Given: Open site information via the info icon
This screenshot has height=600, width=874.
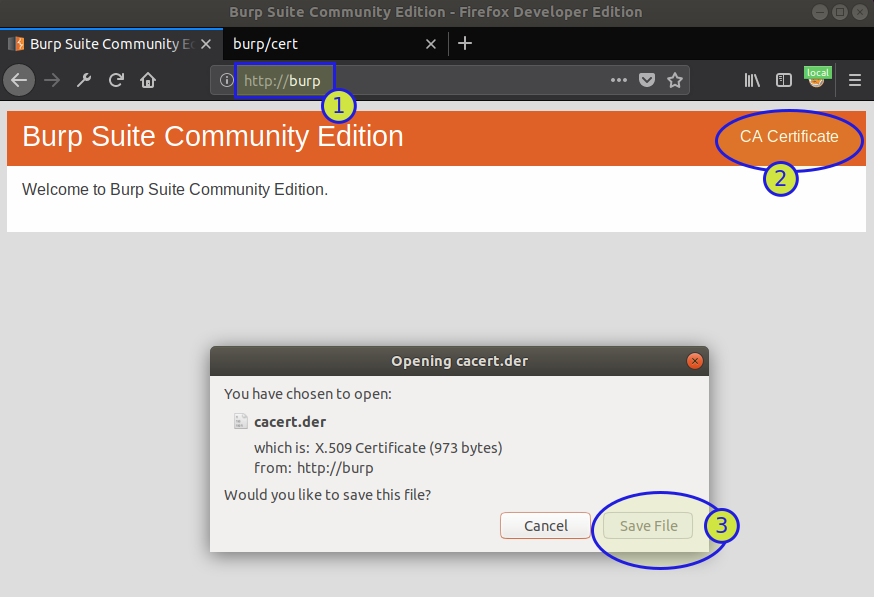Looking at the screenshot, I should (x=226, y=80).
